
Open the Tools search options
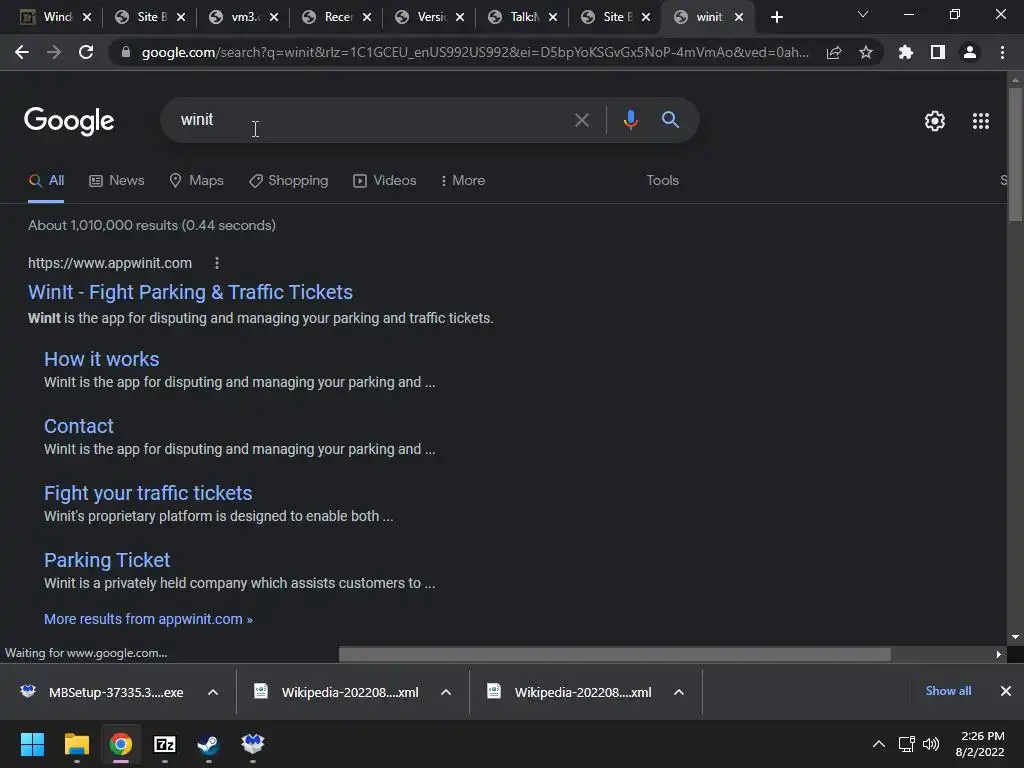point(662,180)
